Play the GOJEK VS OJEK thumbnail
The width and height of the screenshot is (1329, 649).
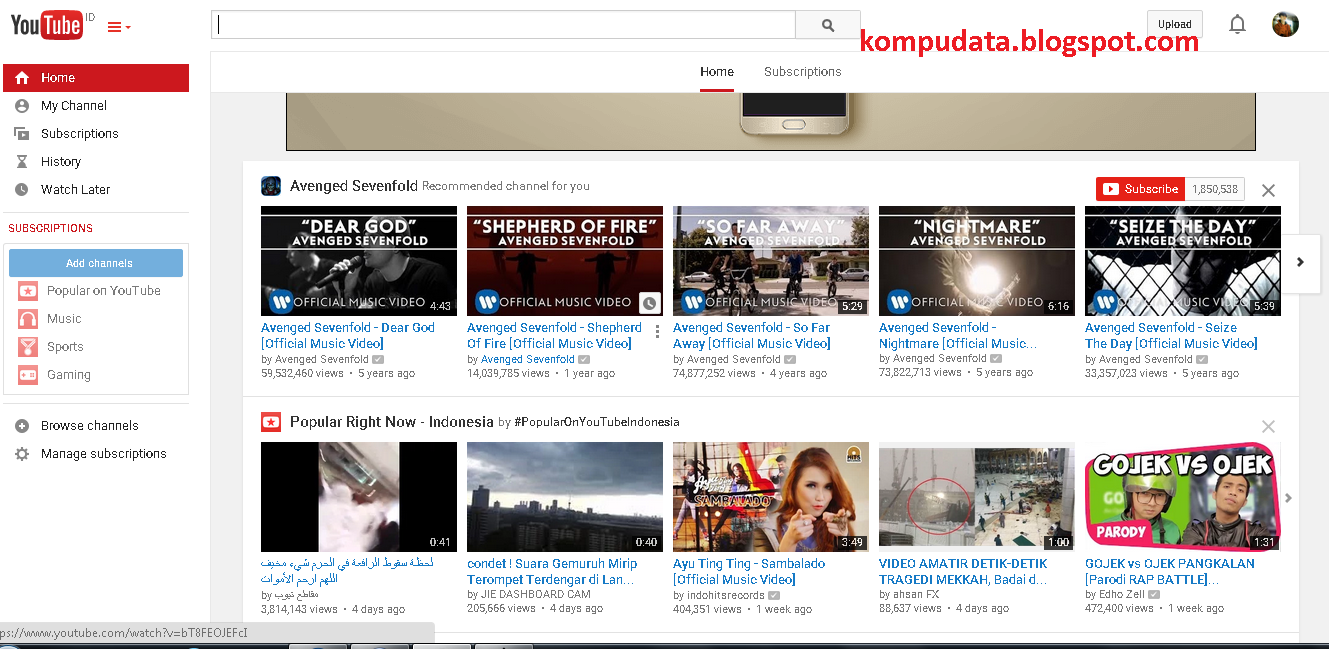point(1183,497)
